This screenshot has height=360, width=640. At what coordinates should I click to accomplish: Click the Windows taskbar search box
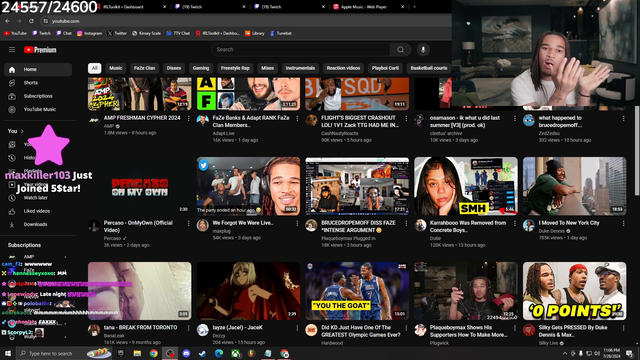click(64, 353)
